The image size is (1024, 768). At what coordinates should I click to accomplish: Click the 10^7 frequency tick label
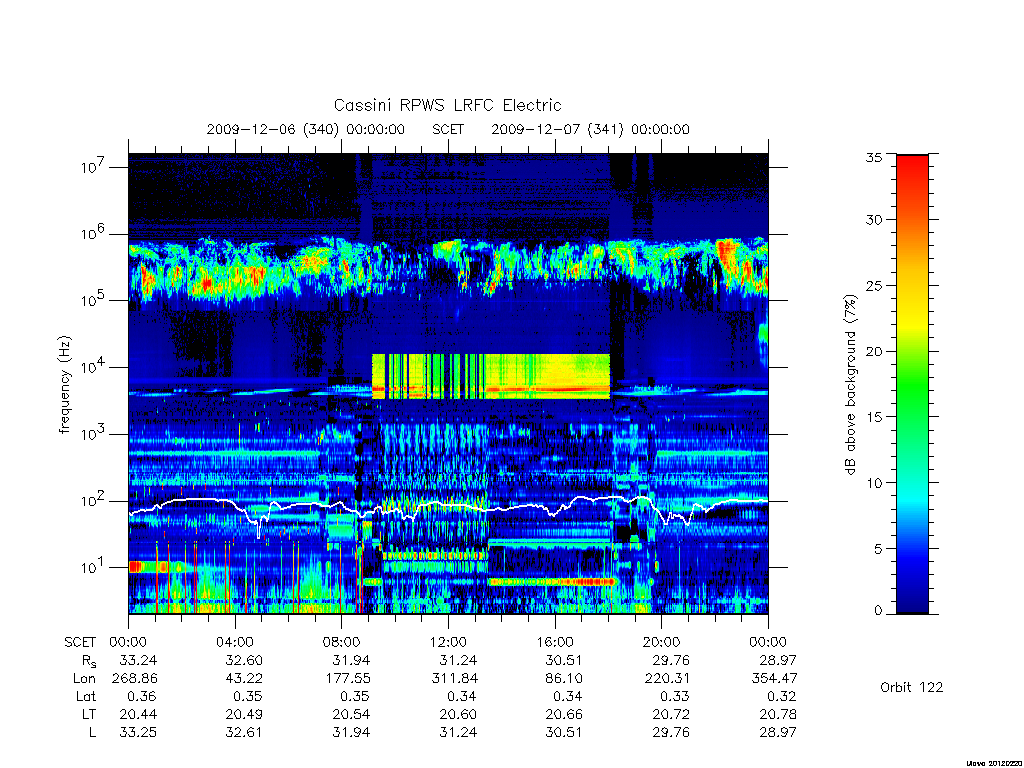93,167
